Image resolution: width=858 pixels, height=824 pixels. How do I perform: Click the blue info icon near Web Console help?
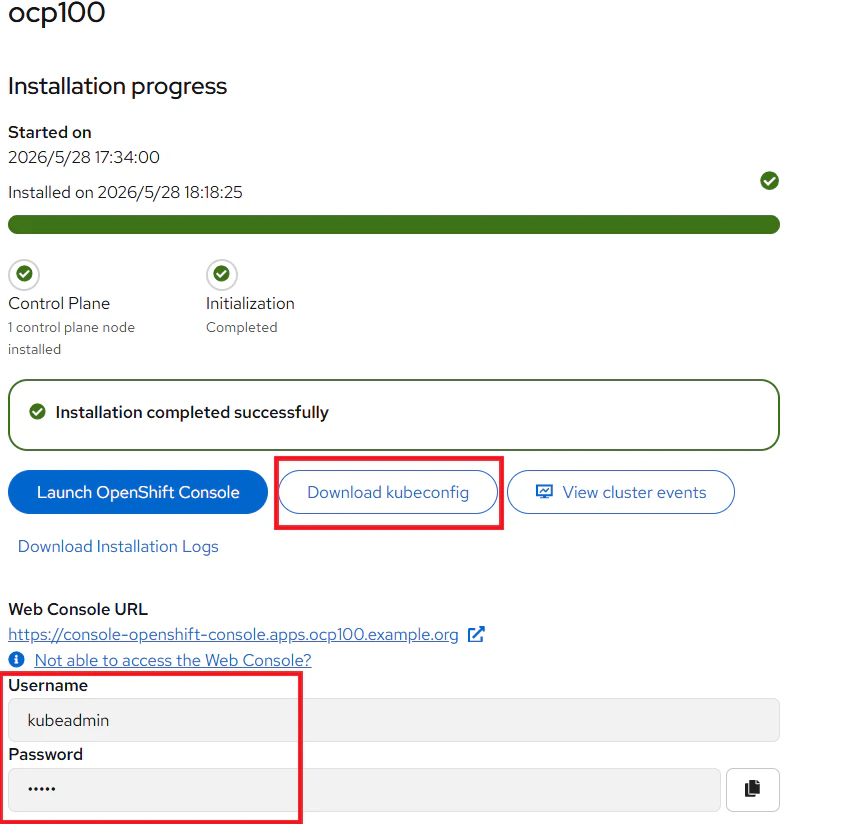point(16,659)
